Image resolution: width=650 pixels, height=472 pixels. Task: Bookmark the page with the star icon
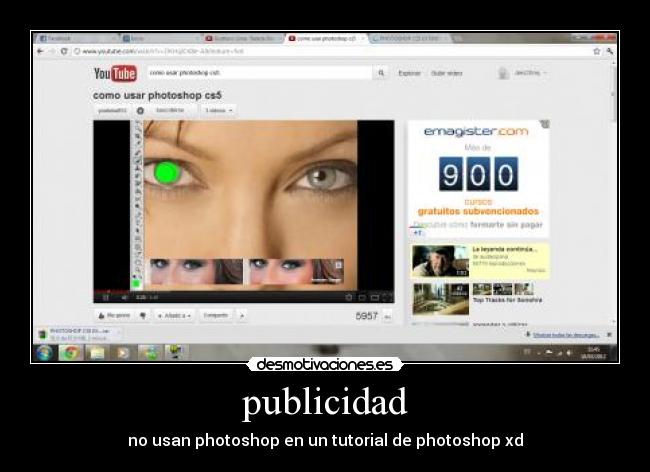point(597,51)
